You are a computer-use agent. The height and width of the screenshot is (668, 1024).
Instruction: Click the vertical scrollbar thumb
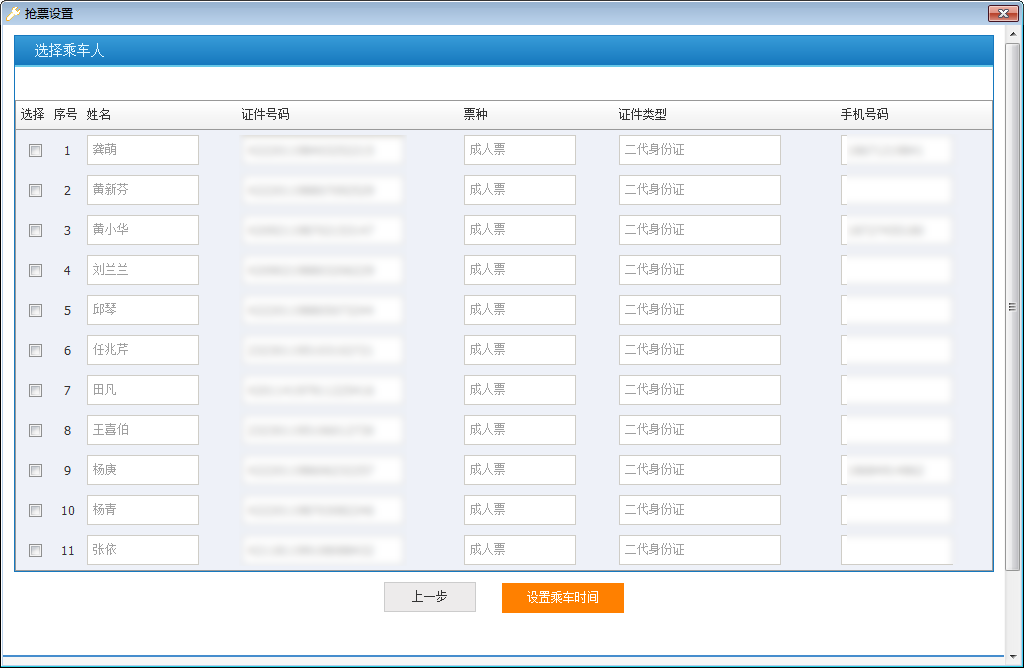1012,307
